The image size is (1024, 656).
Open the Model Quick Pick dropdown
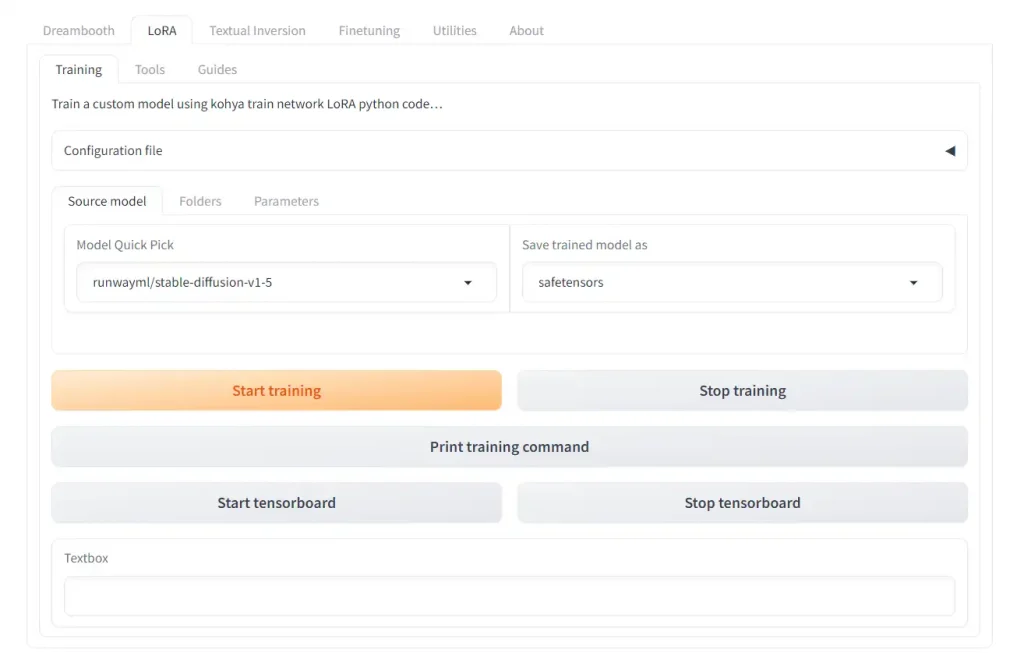(286, 283)
